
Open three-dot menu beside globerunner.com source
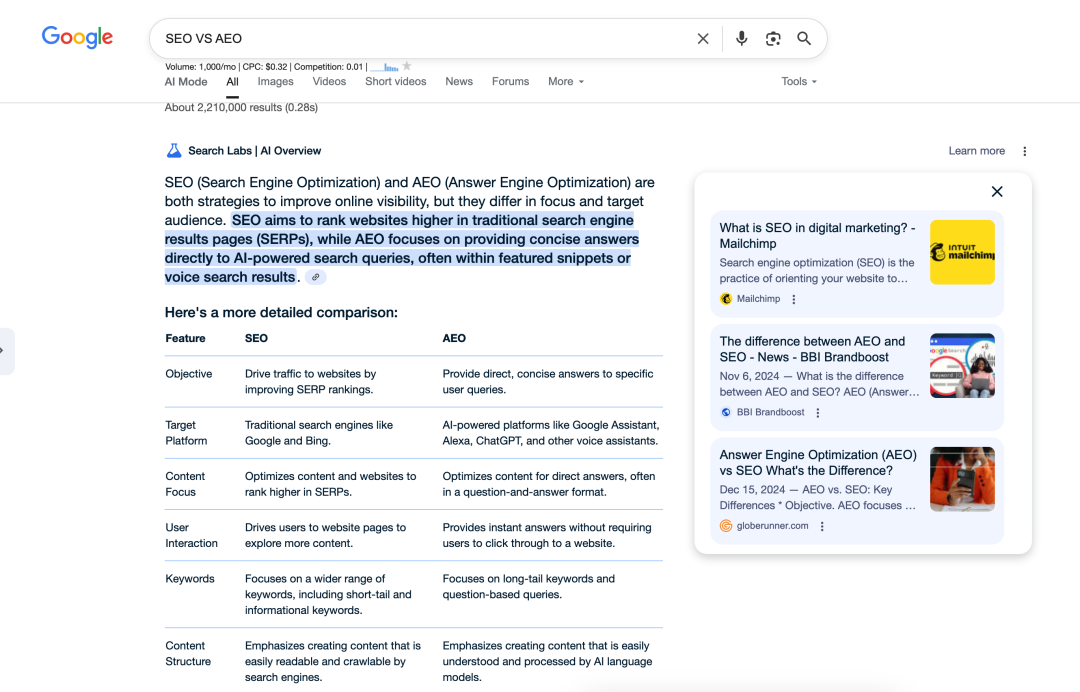pyautogui.click(x=822, y=526)
